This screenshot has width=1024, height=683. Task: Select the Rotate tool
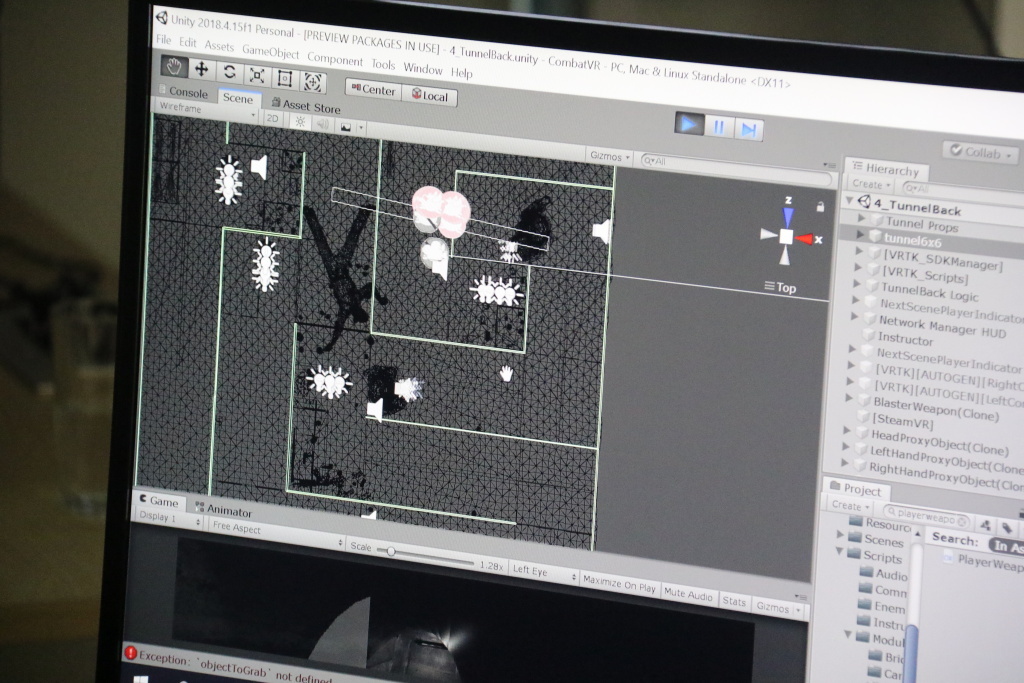(229, 72)
